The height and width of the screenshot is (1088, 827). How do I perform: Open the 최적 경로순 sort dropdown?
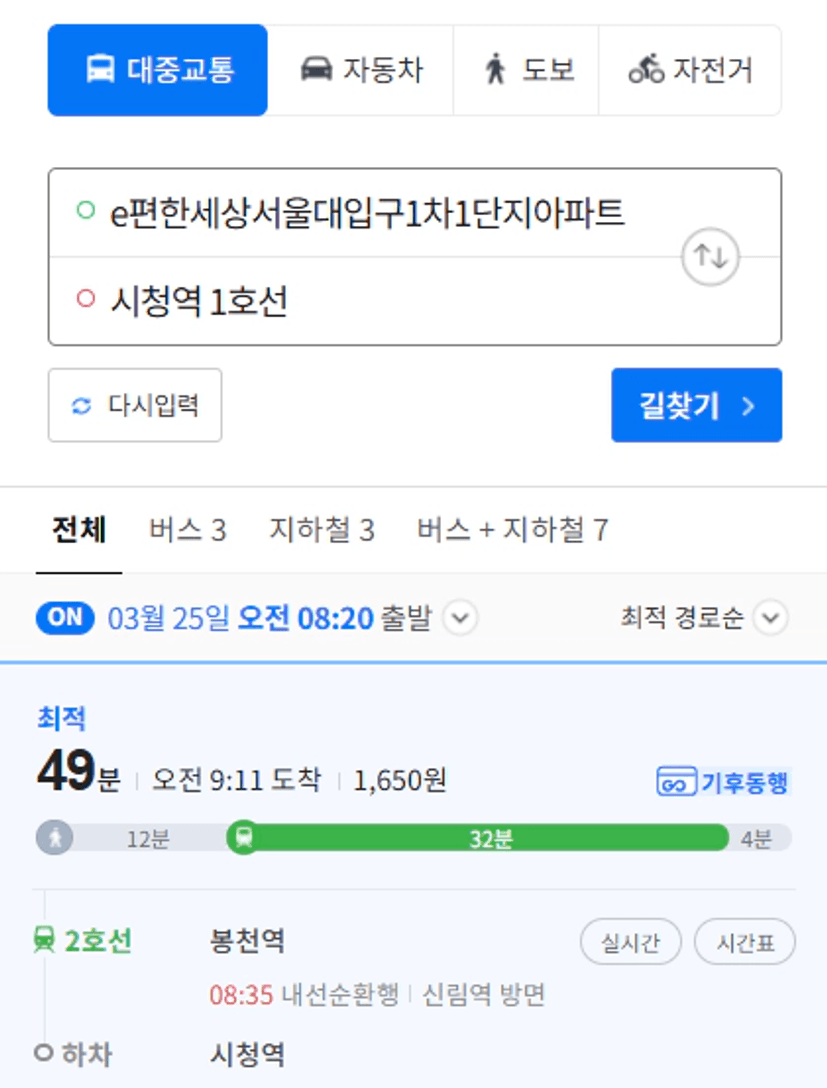pyautogui.click(x=704, y=618)
